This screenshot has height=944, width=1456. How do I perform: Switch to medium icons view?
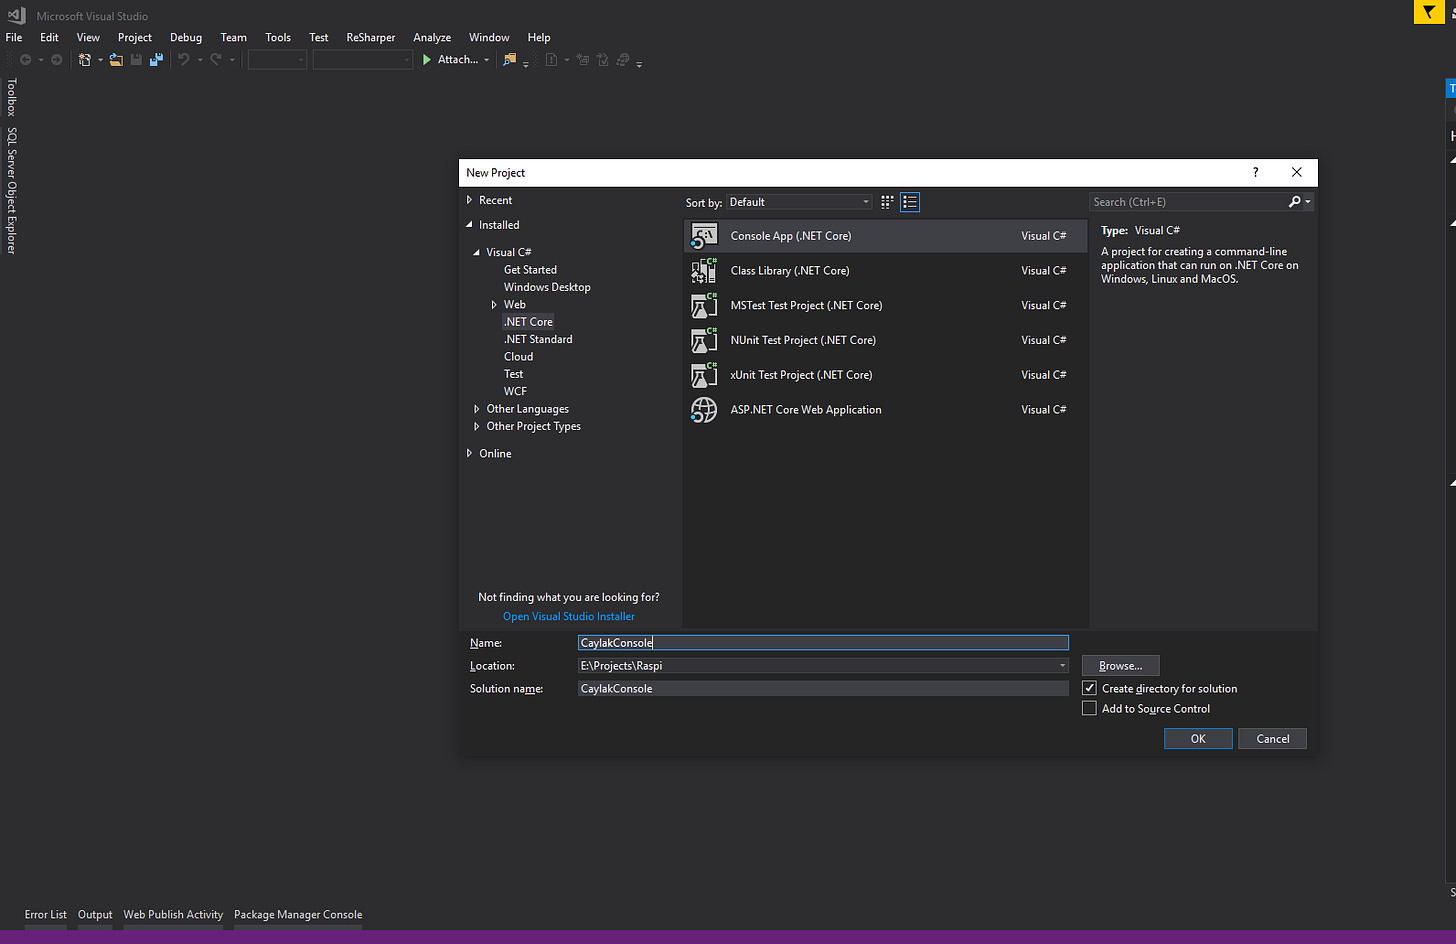click(x=887, y=202)
